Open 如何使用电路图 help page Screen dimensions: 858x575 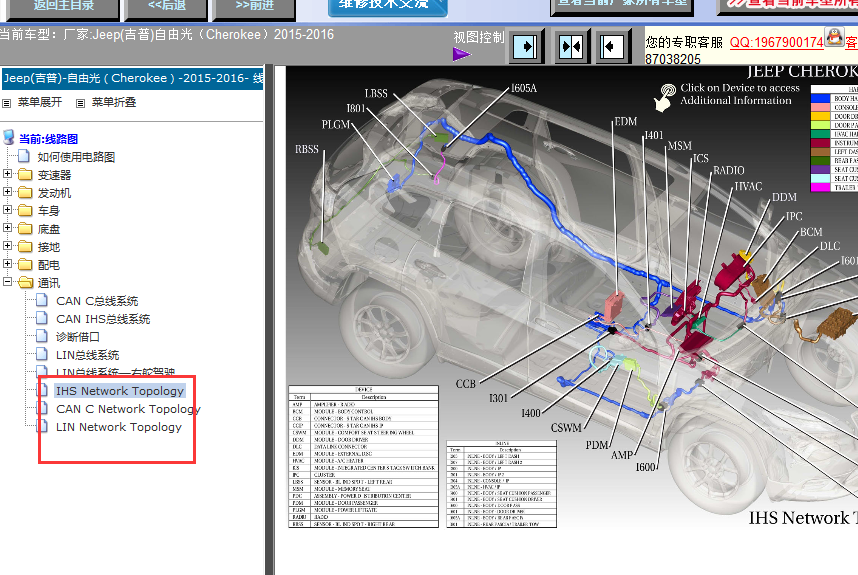point(76,157)
